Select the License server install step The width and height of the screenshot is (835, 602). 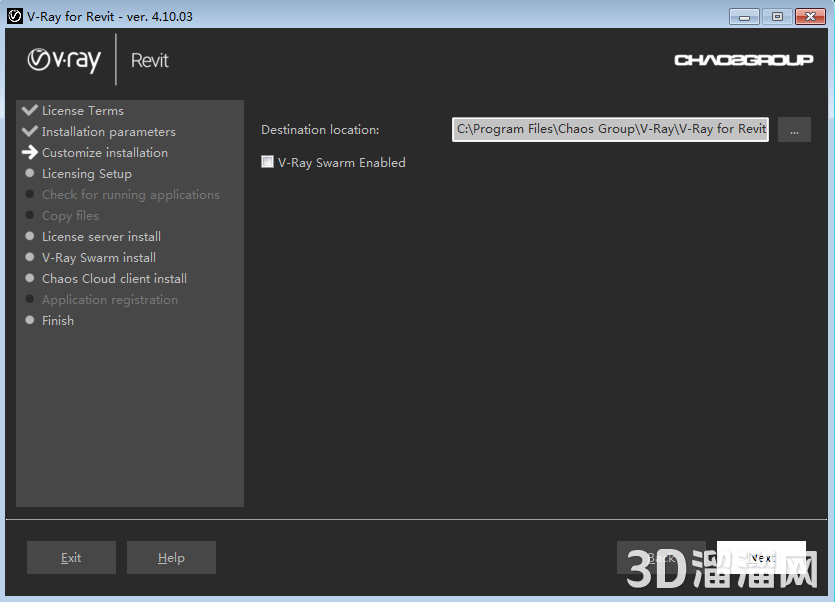click(101, 236)
